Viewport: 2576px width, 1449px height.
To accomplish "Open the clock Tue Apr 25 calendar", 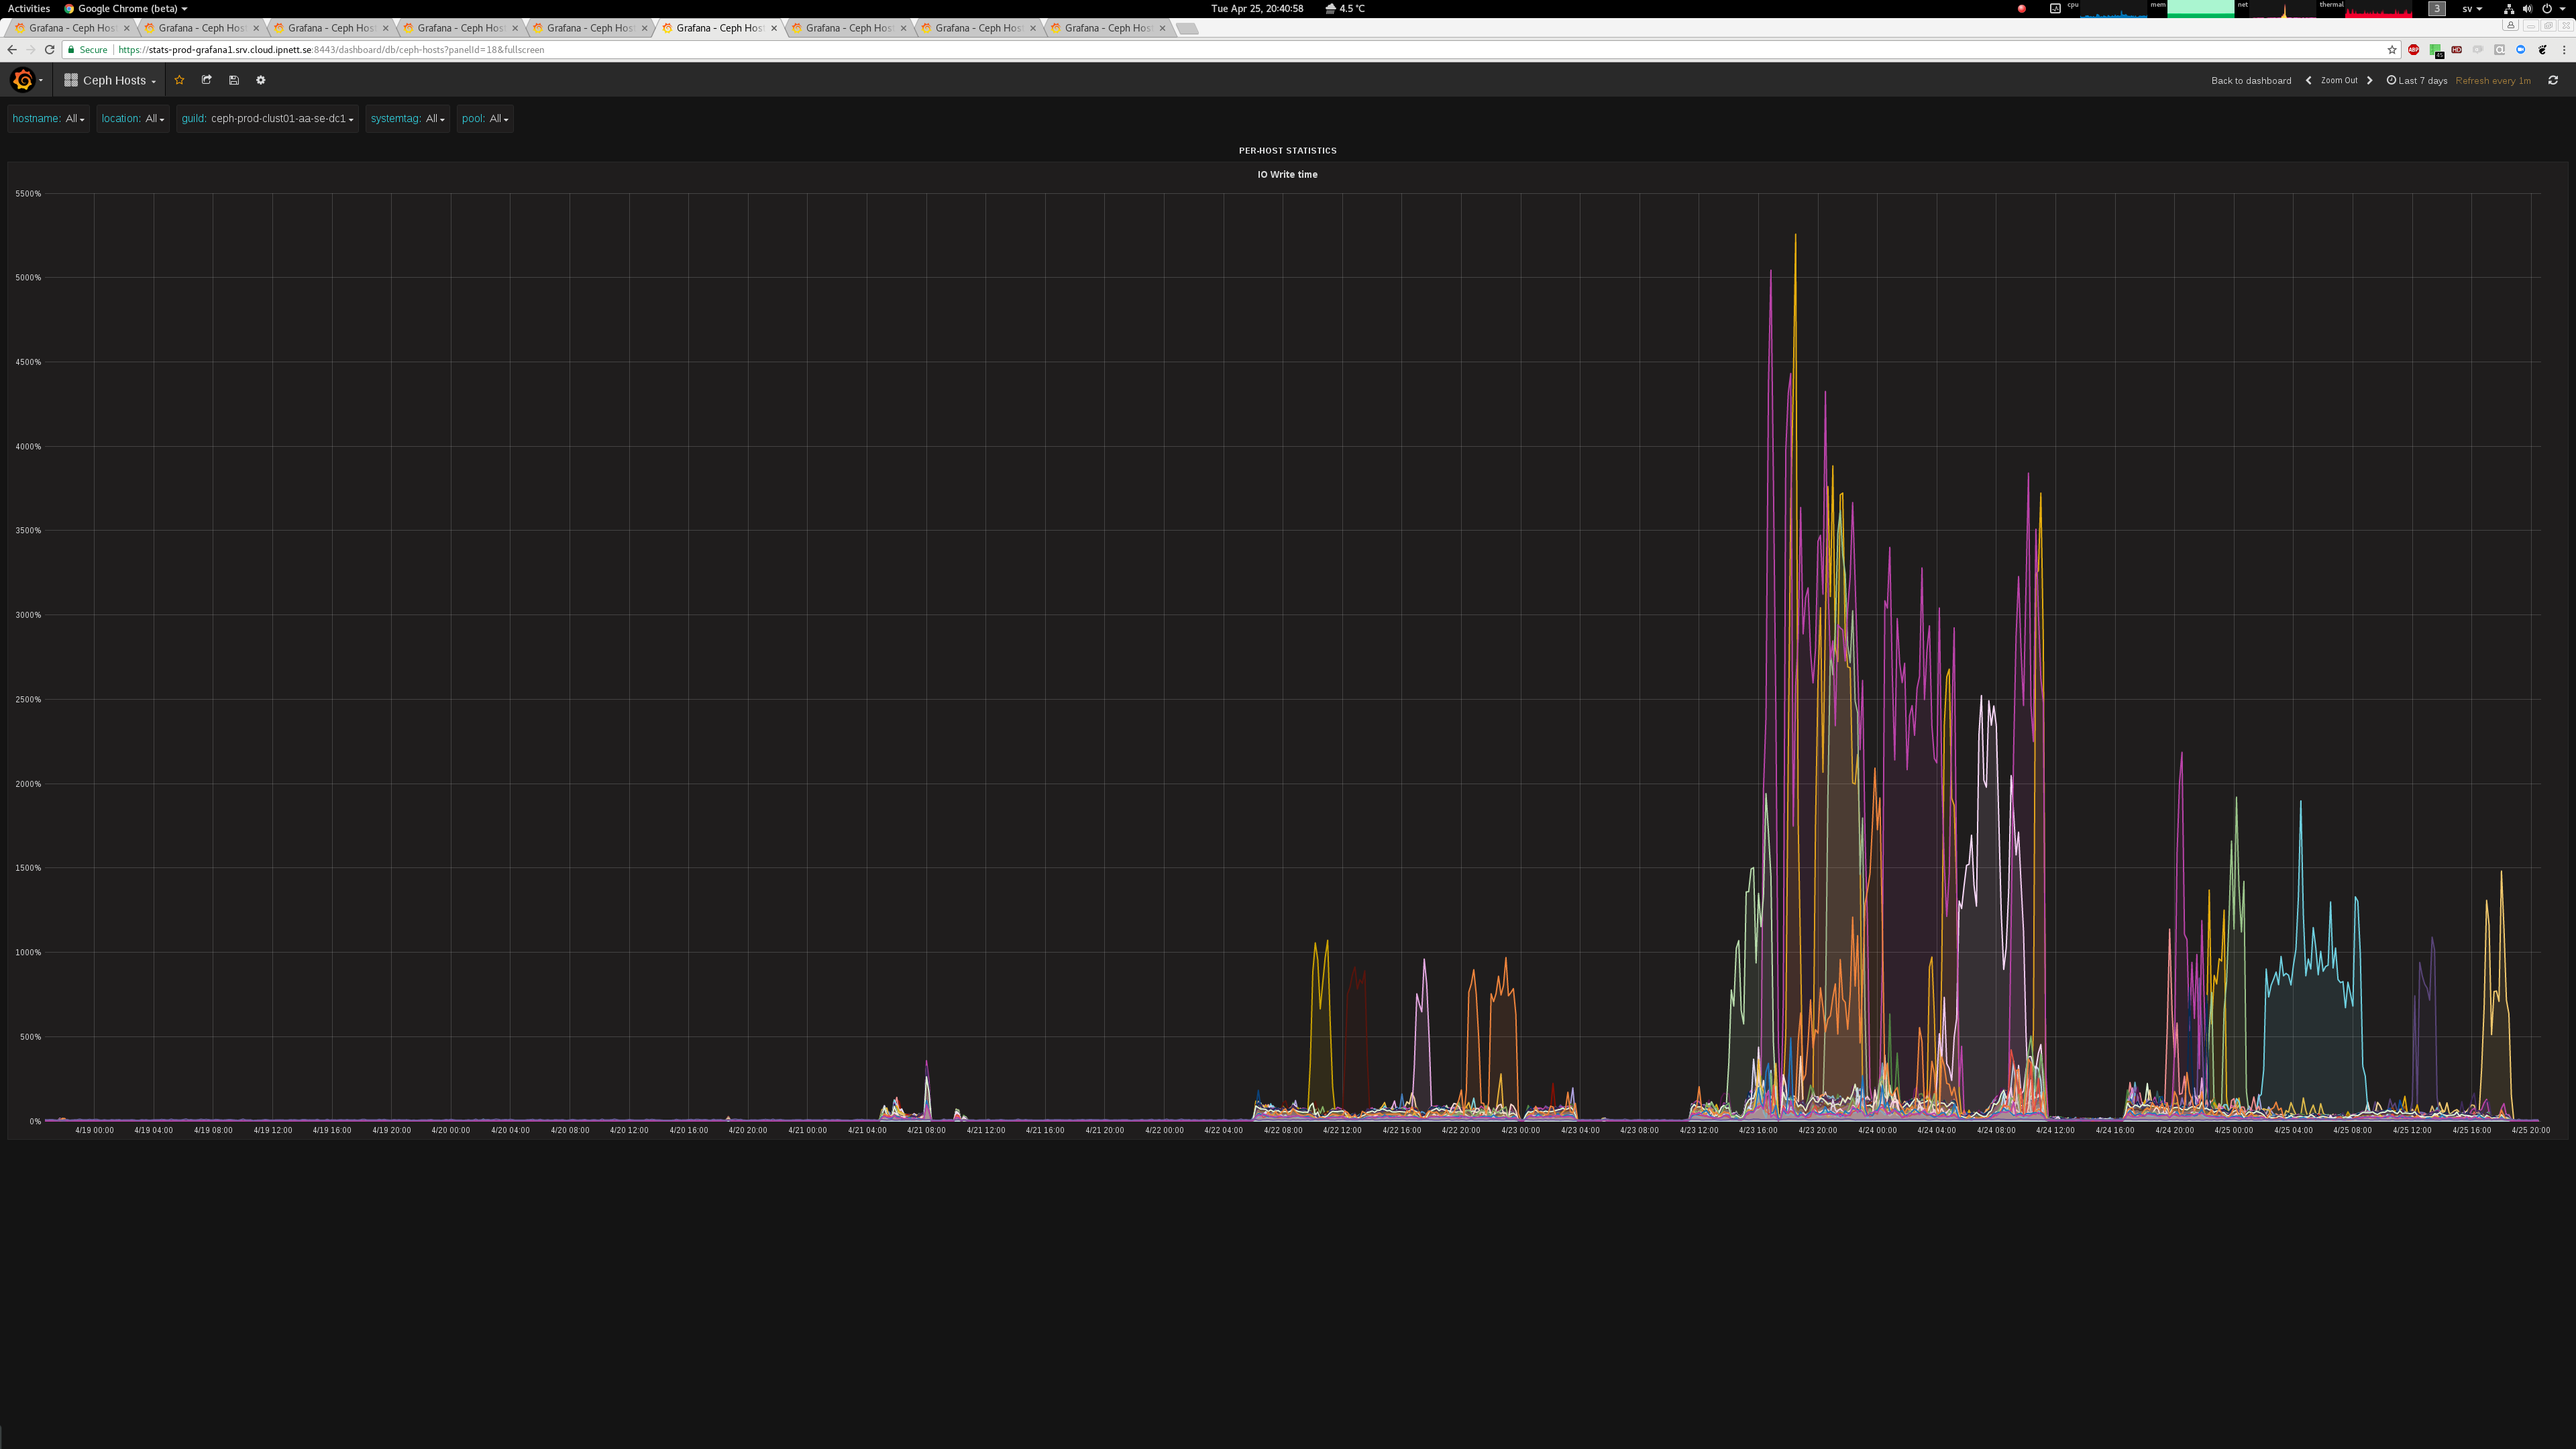I will [x=1257, y=8].
